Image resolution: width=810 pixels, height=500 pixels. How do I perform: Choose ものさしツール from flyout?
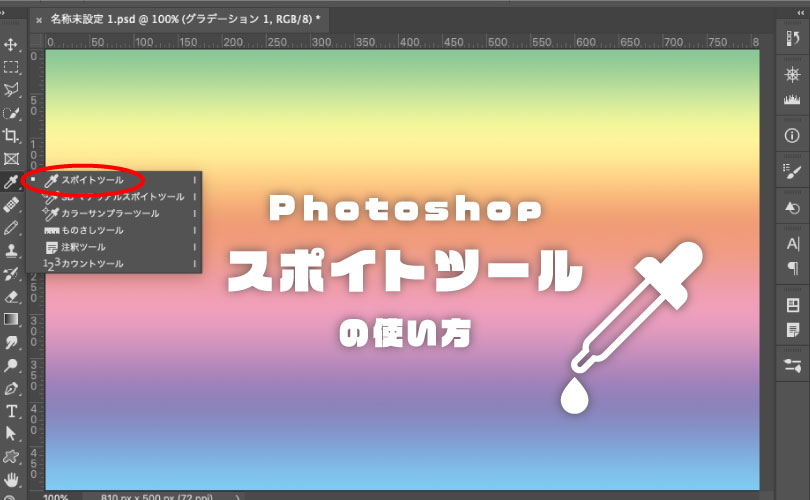point(114,230)
